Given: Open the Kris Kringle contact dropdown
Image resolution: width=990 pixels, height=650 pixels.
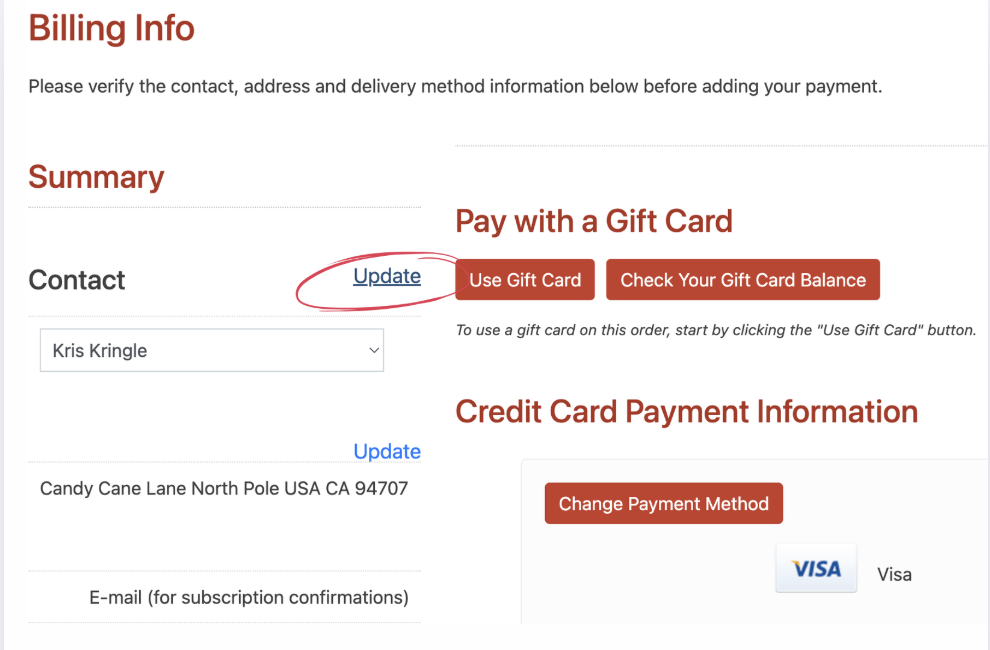Looking at the screenshot, I should (x=211, y=351).
